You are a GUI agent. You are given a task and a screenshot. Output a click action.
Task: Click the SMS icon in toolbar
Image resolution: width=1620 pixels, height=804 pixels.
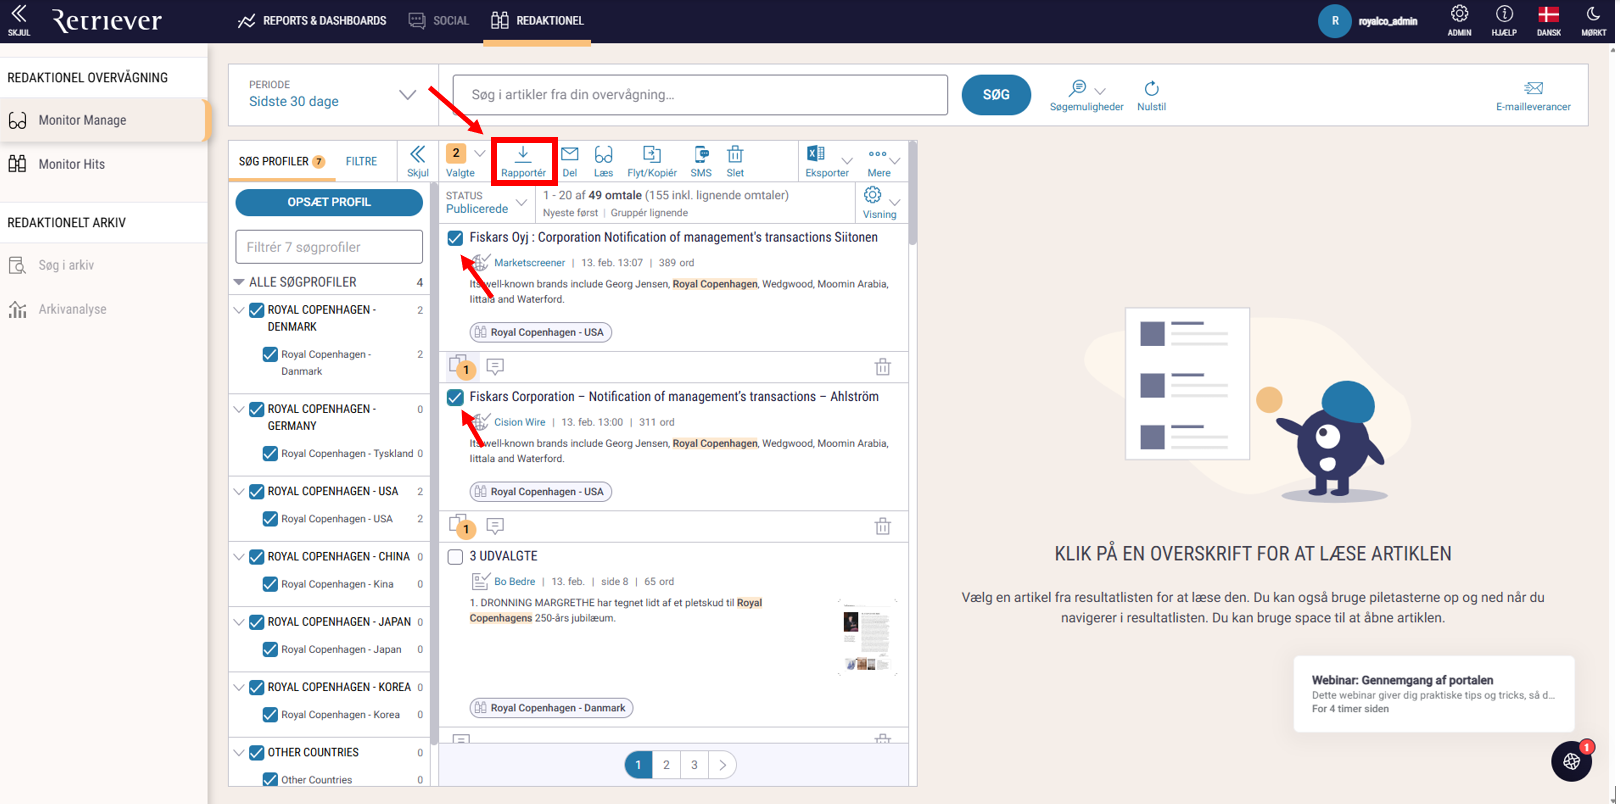click(x=701, y=154)
